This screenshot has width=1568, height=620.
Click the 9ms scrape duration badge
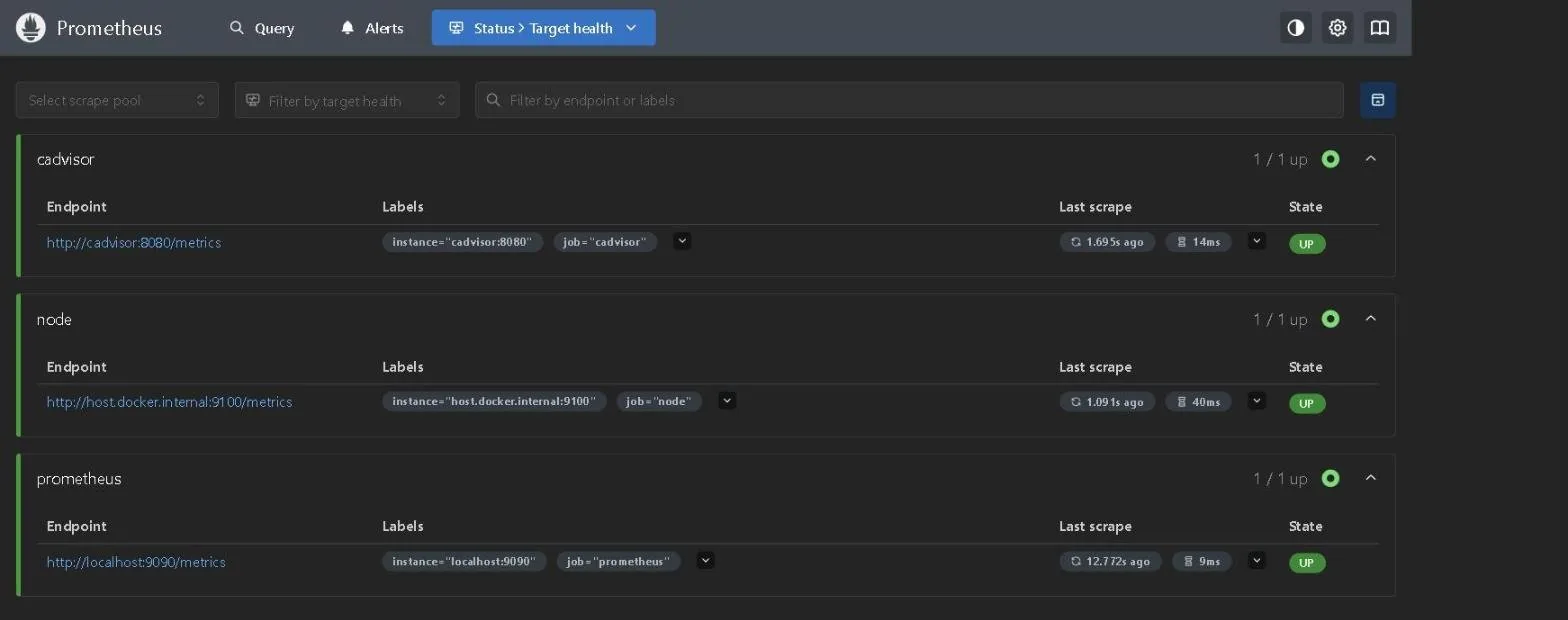coord(1202,561)
